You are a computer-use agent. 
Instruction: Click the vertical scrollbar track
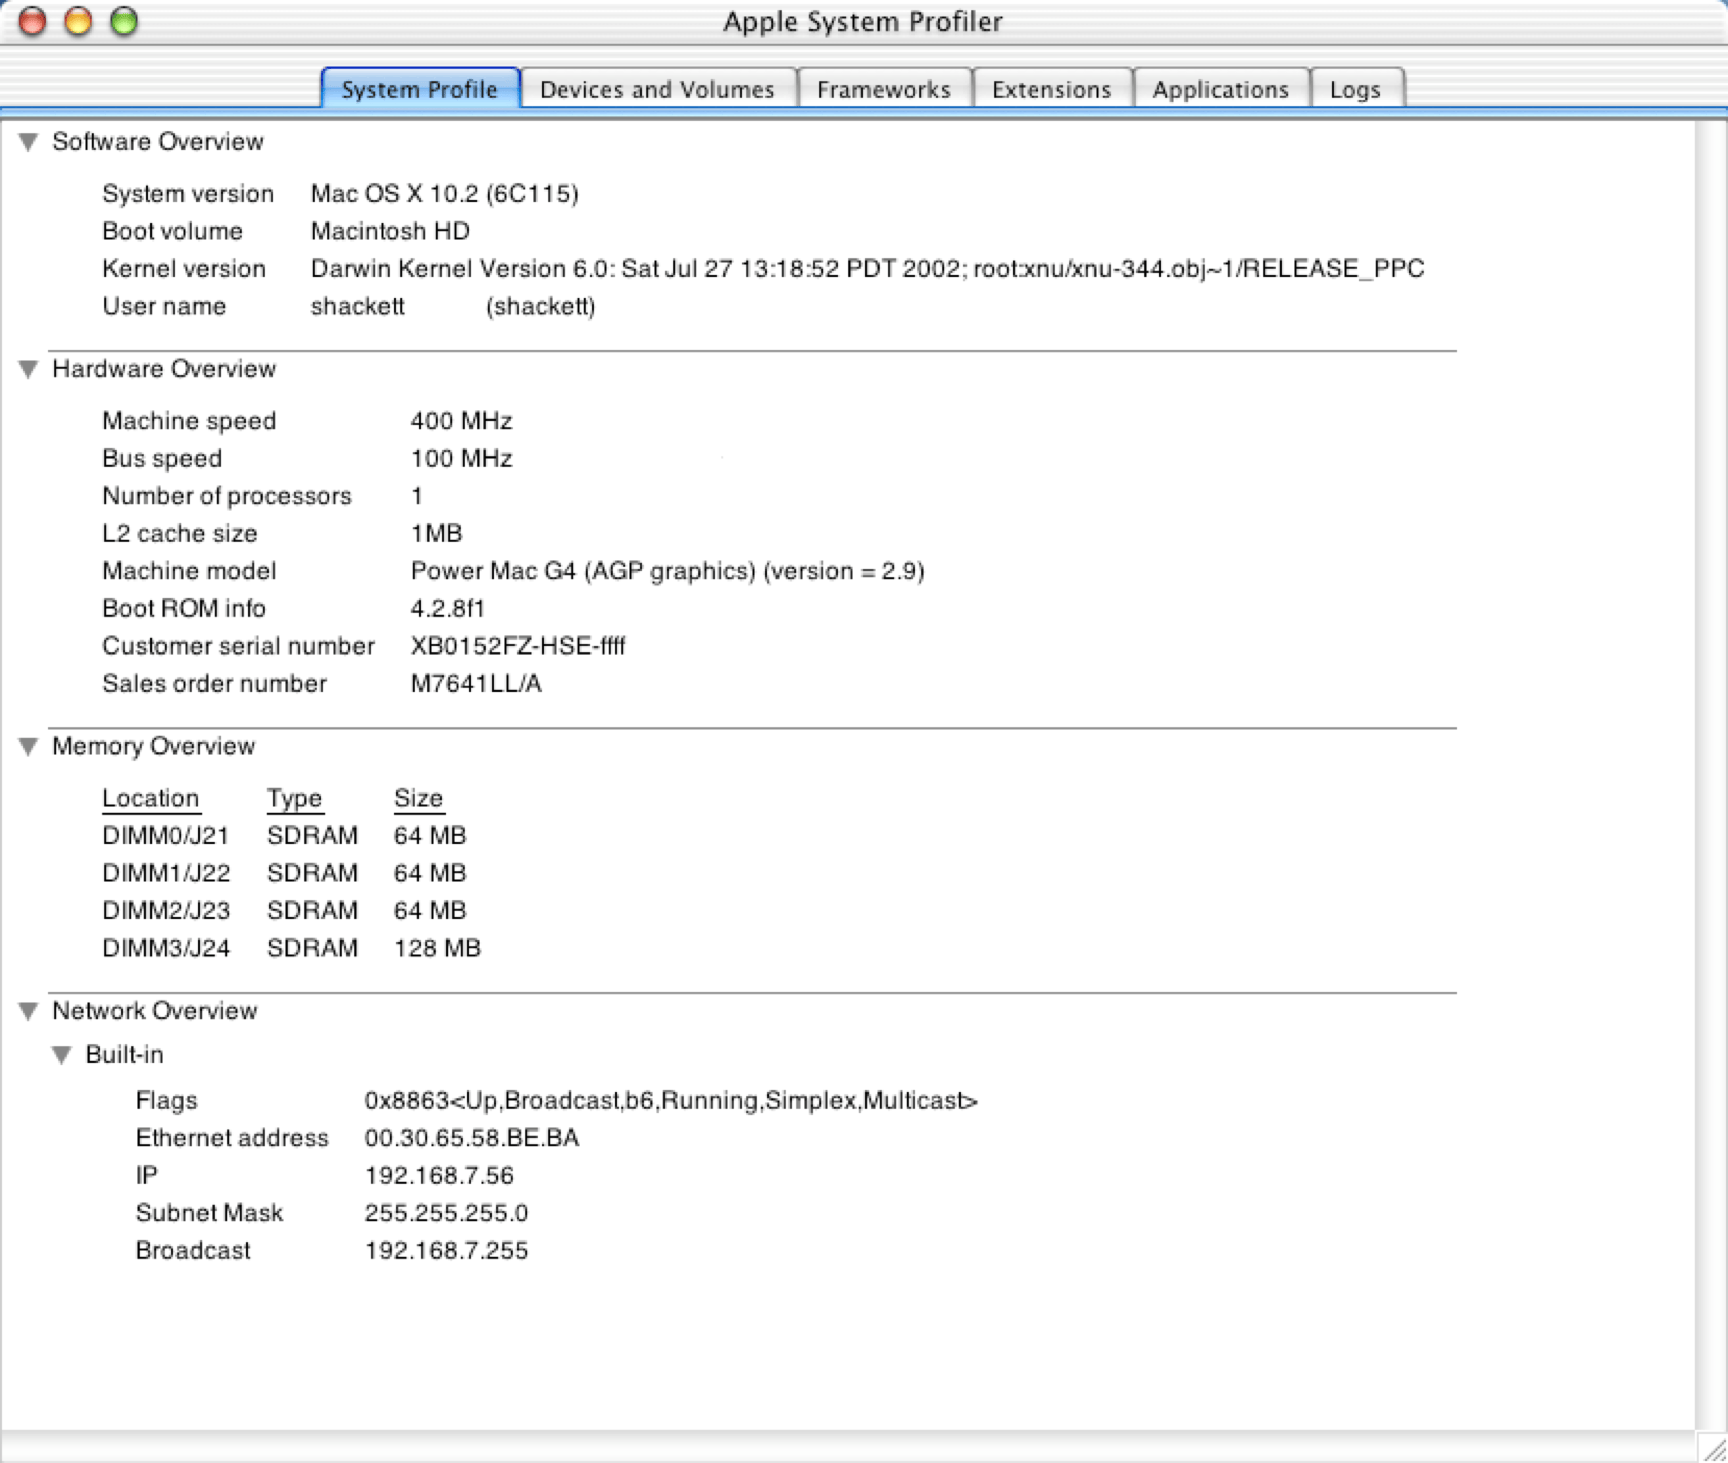point(1711,775)
